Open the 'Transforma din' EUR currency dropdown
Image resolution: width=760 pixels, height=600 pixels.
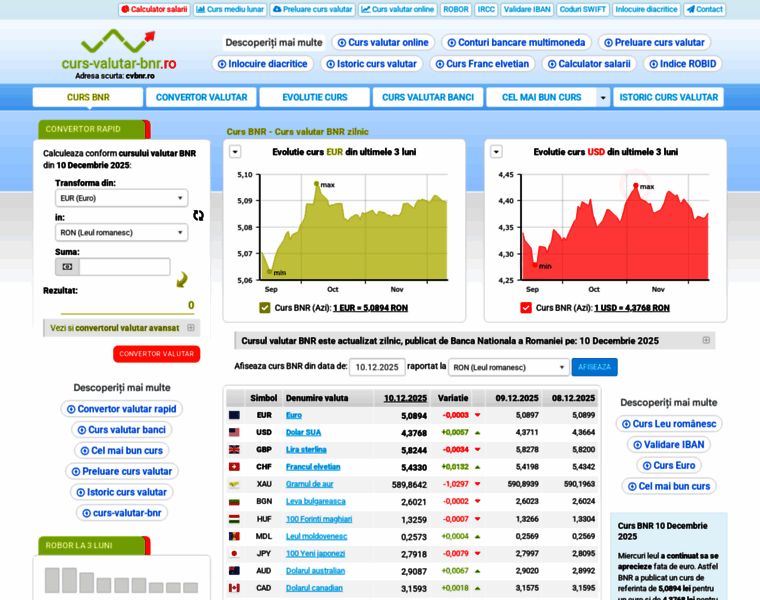point(121,198)
